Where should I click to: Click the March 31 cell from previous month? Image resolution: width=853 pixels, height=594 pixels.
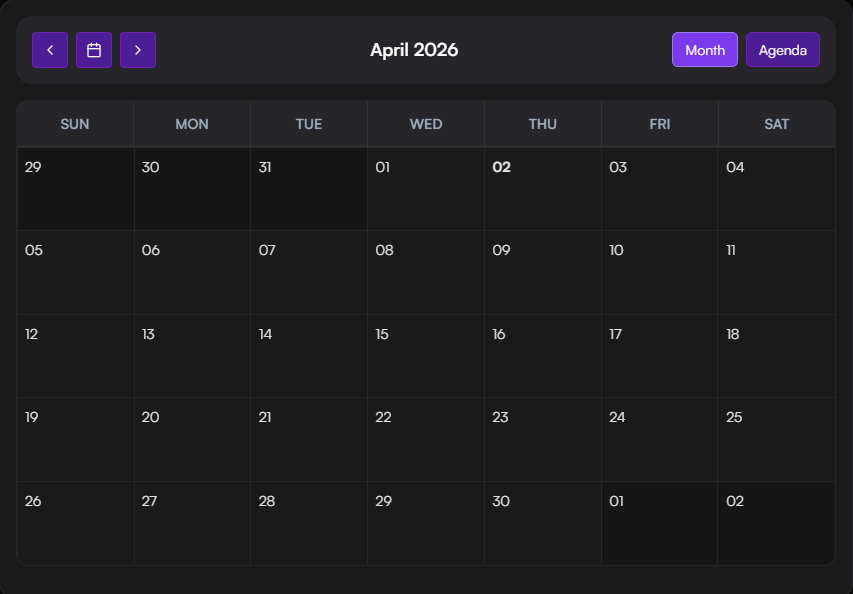[308, 187]
